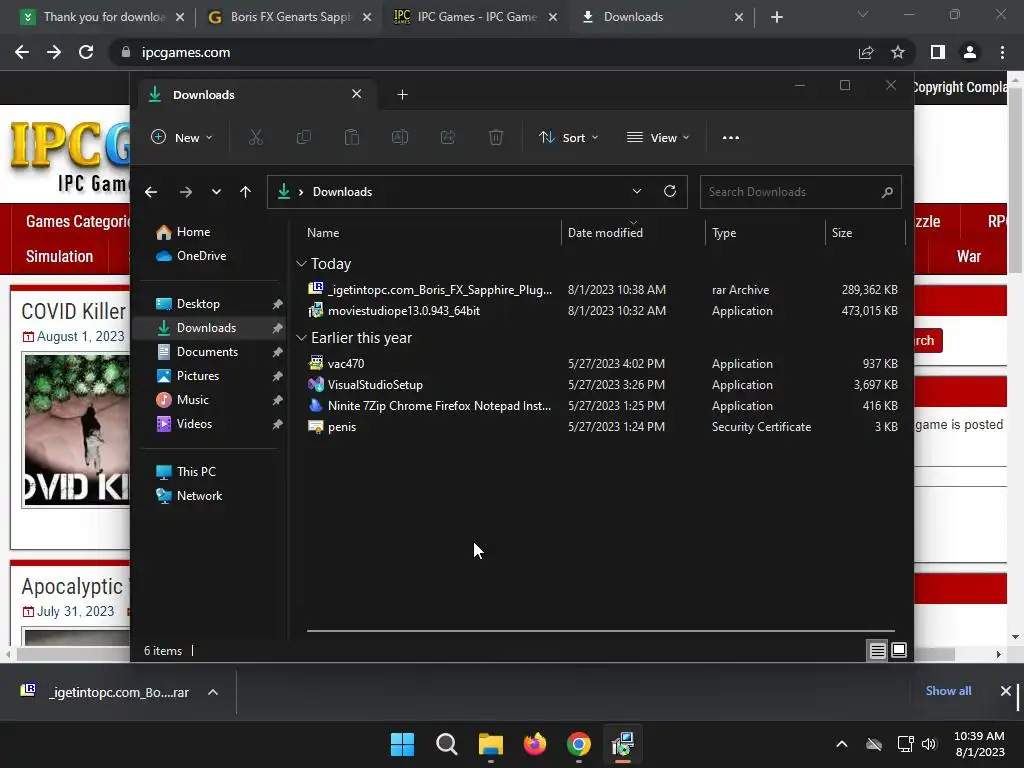Image resolution: width=1024 pixels, height=768 pixels.
Task: Open Chrome side panel icon
Action: click(938, 52)
